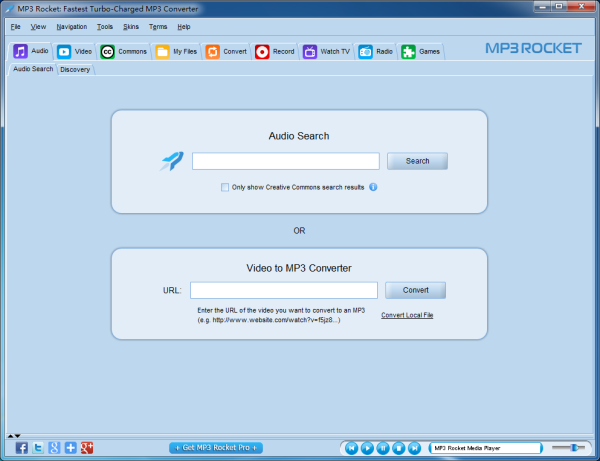Click the Twitter share icon

click(x=38, y=448)
